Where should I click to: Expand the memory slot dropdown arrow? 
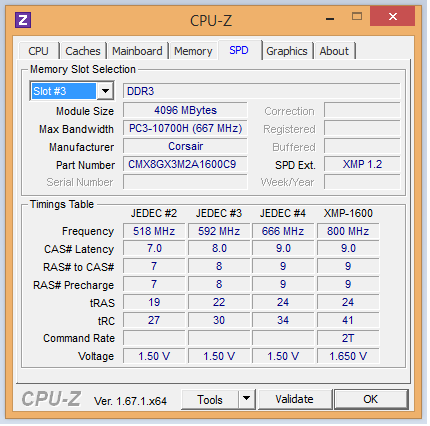click(x=105, y=91)
